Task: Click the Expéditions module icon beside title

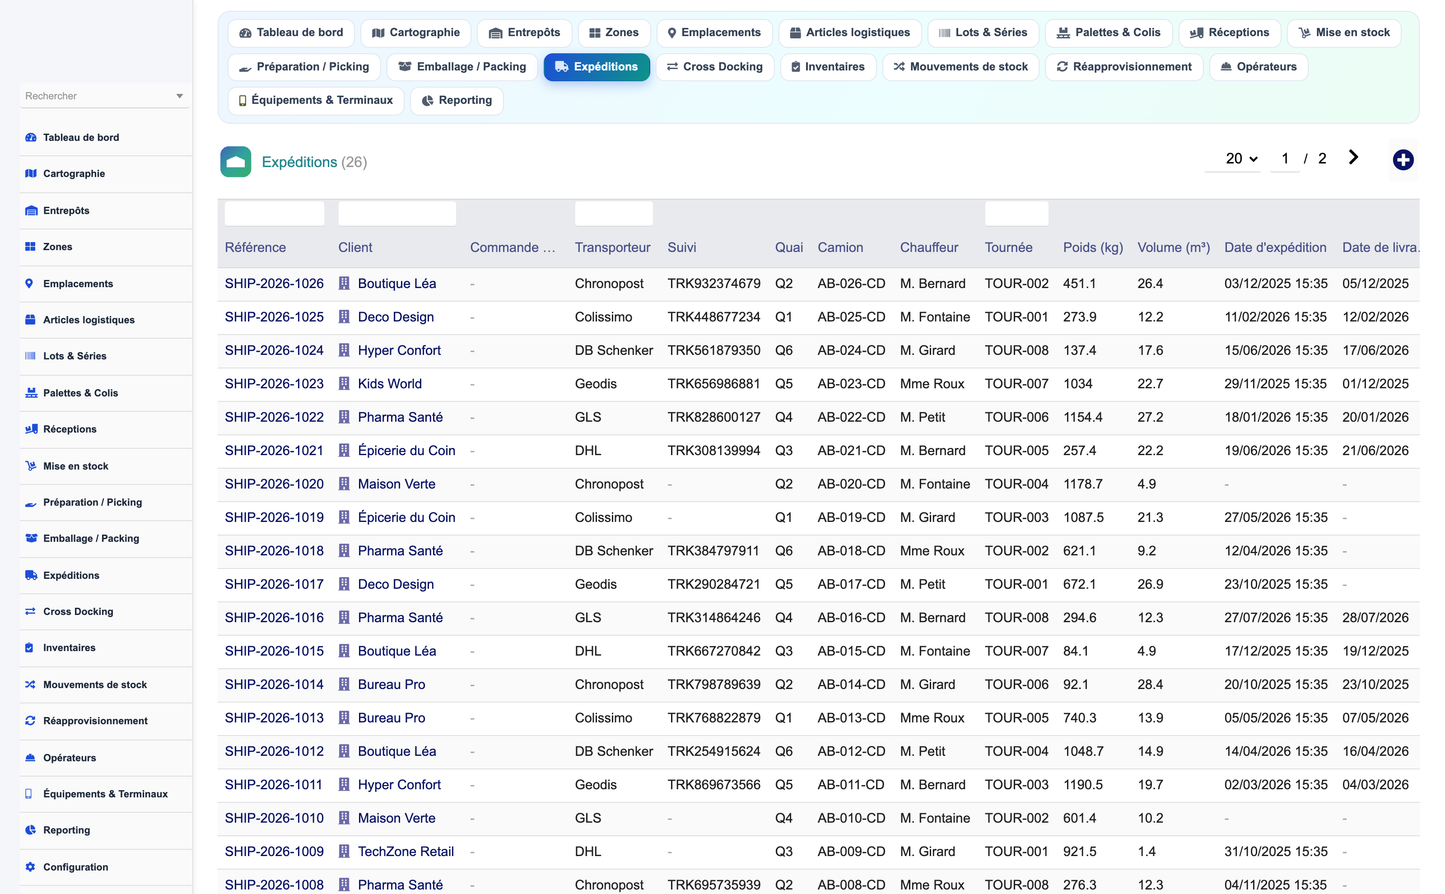Action: 236,162
